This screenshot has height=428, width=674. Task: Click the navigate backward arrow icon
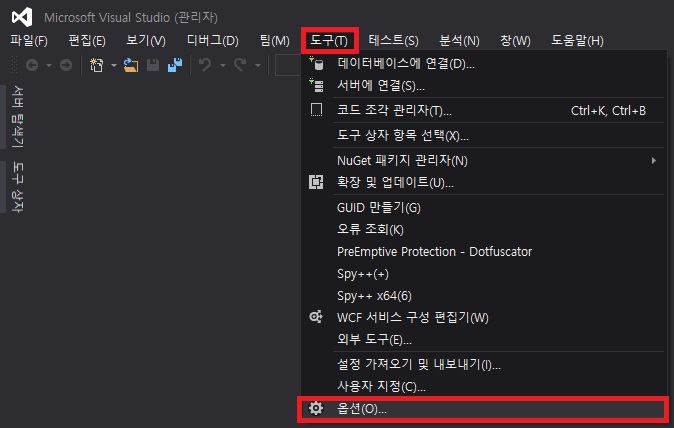32,65
